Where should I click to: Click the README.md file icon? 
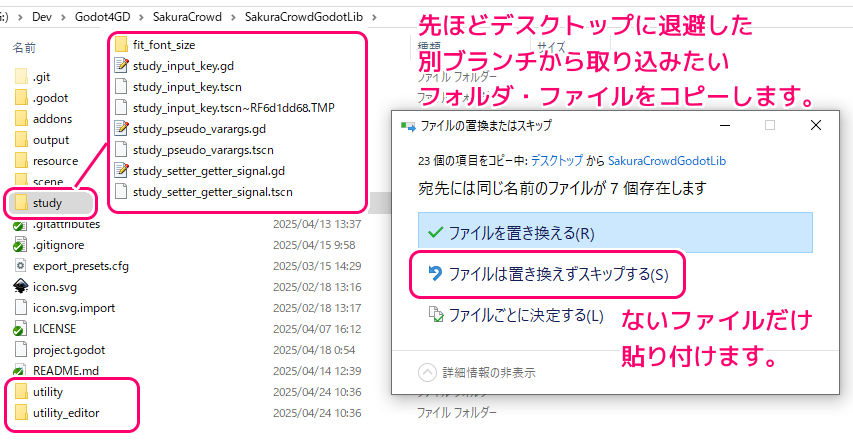pyautogui.click(x=20, y=371)
